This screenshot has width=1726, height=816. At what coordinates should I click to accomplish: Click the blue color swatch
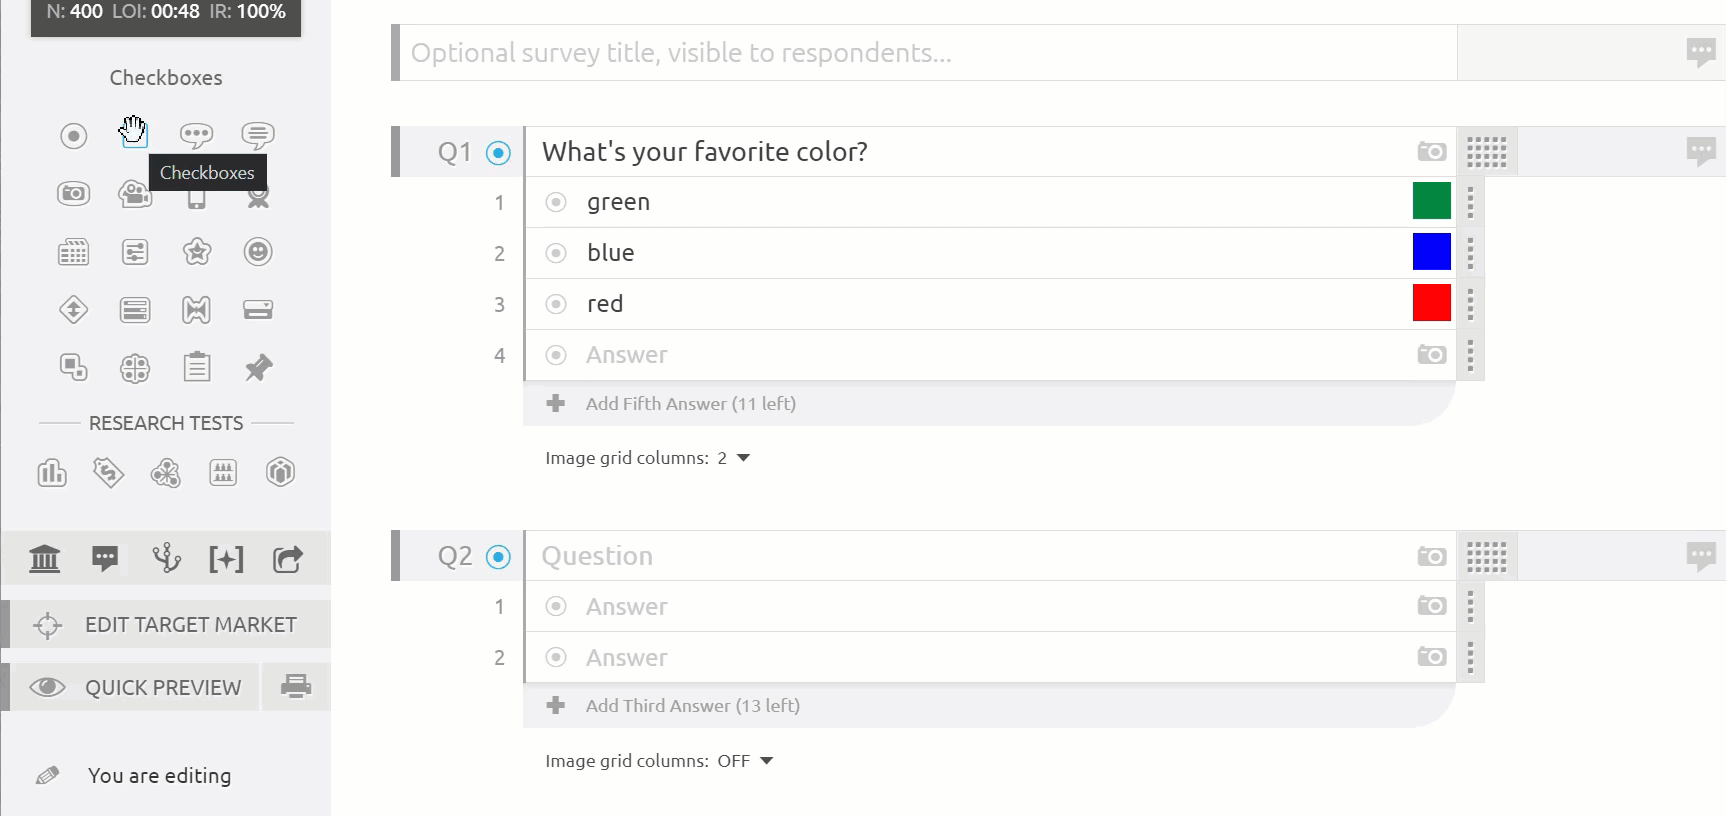pyautogui.click(x=1432, y=252)
